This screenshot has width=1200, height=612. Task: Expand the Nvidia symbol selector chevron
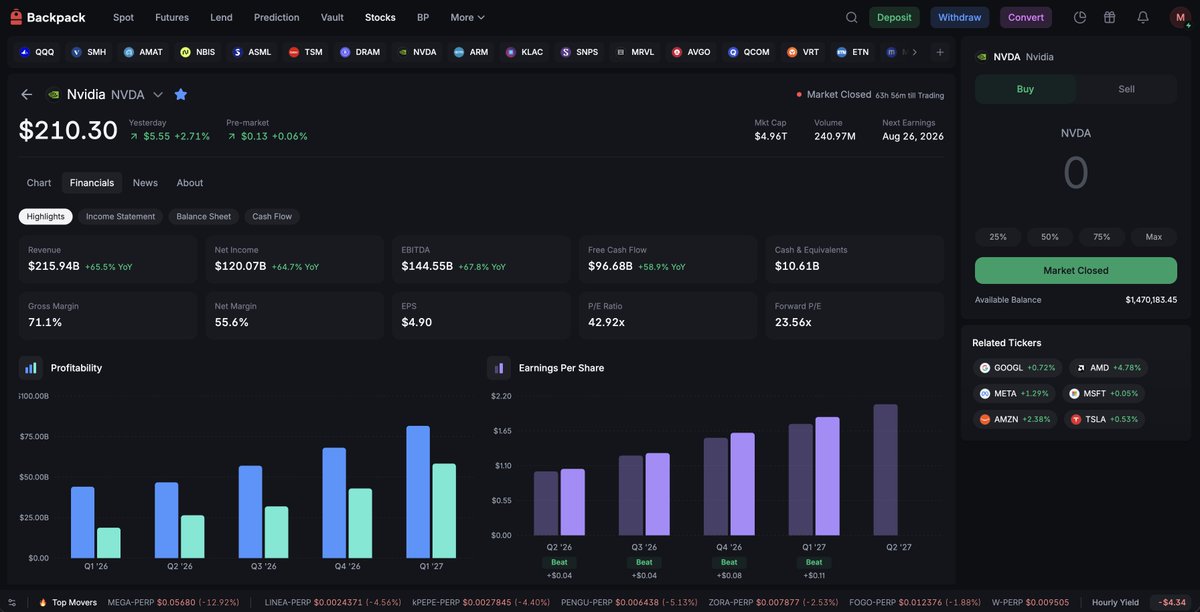click(x=158, y=94)
